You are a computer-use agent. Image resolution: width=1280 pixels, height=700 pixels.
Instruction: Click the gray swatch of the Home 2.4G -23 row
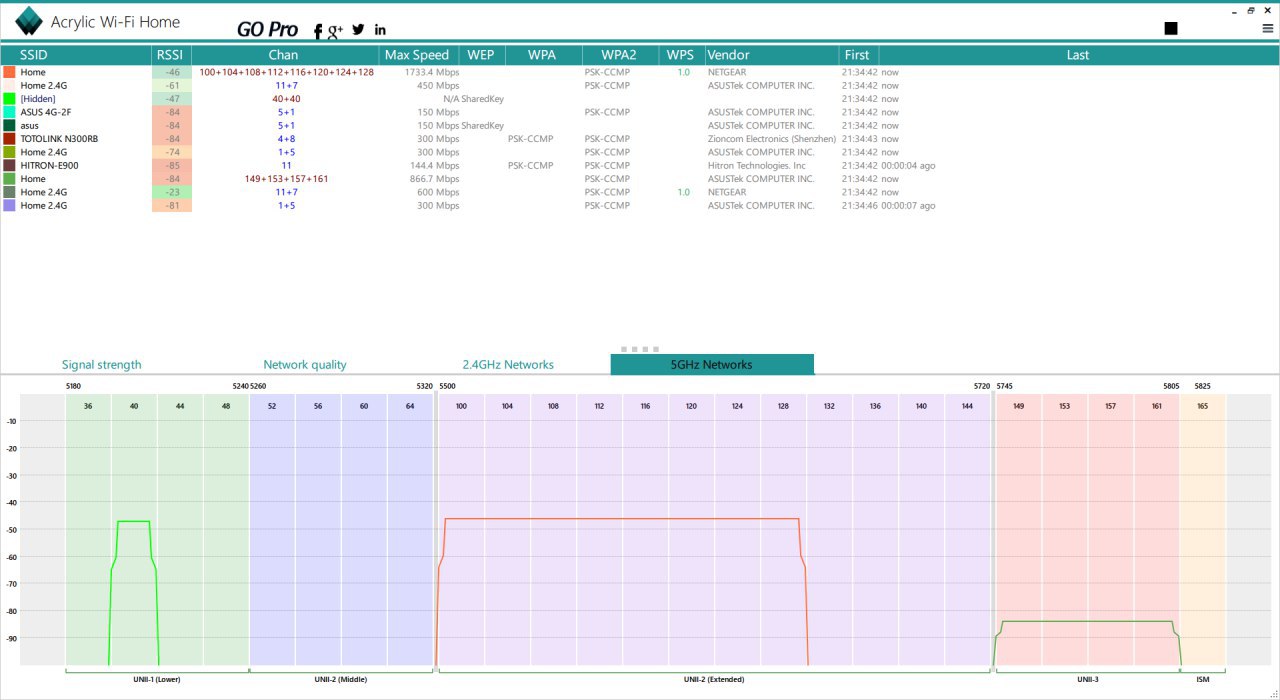pyautogui.click(x=9, y=192)
